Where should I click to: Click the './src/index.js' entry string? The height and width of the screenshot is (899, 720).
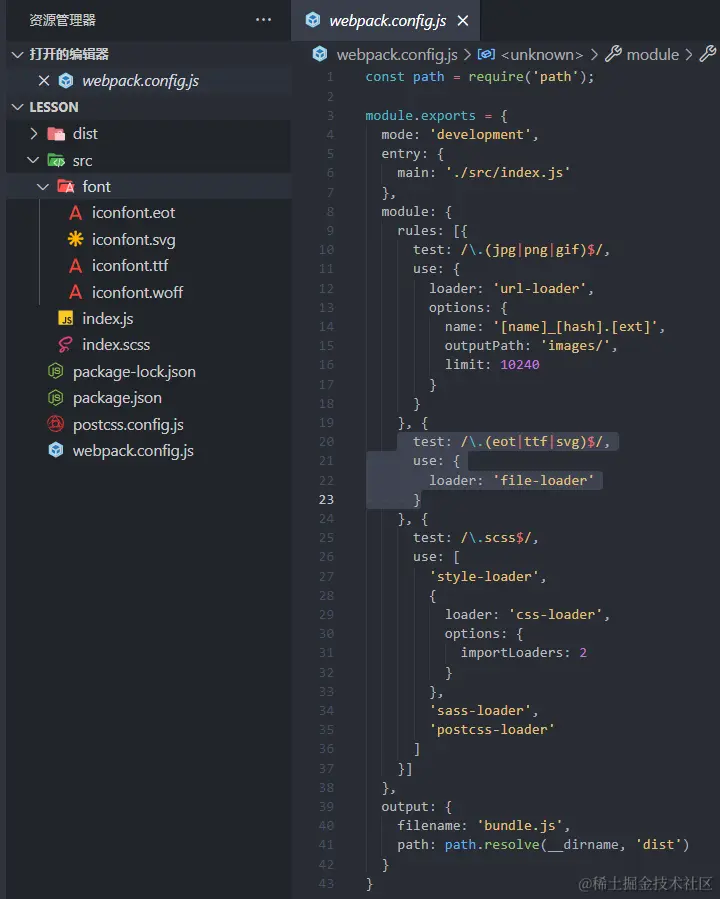point(508,173)
